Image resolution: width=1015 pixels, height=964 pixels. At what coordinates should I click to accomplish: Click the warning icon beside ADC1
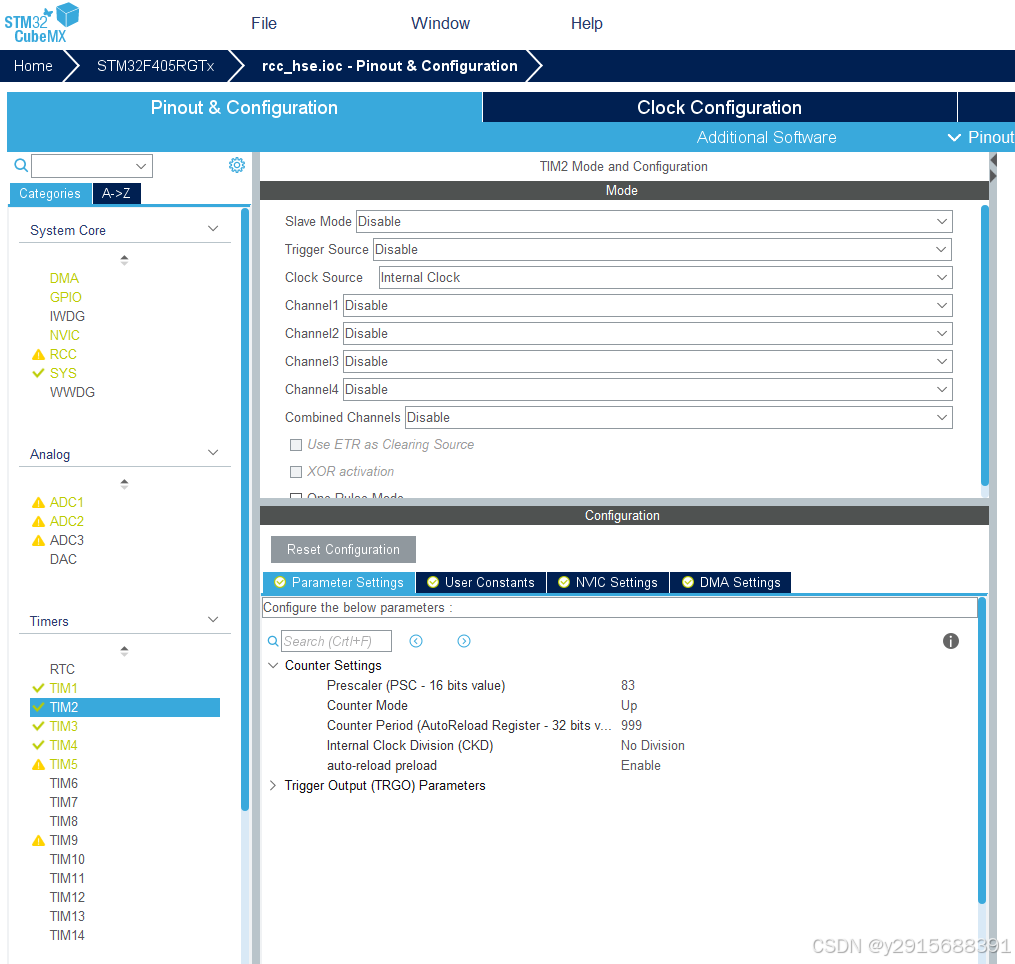pos(38,502)
